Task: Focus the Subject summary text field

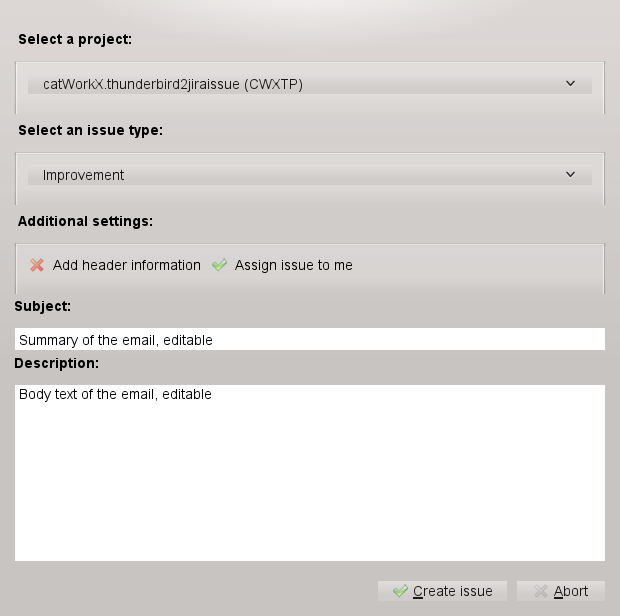Action: (310, 340)
